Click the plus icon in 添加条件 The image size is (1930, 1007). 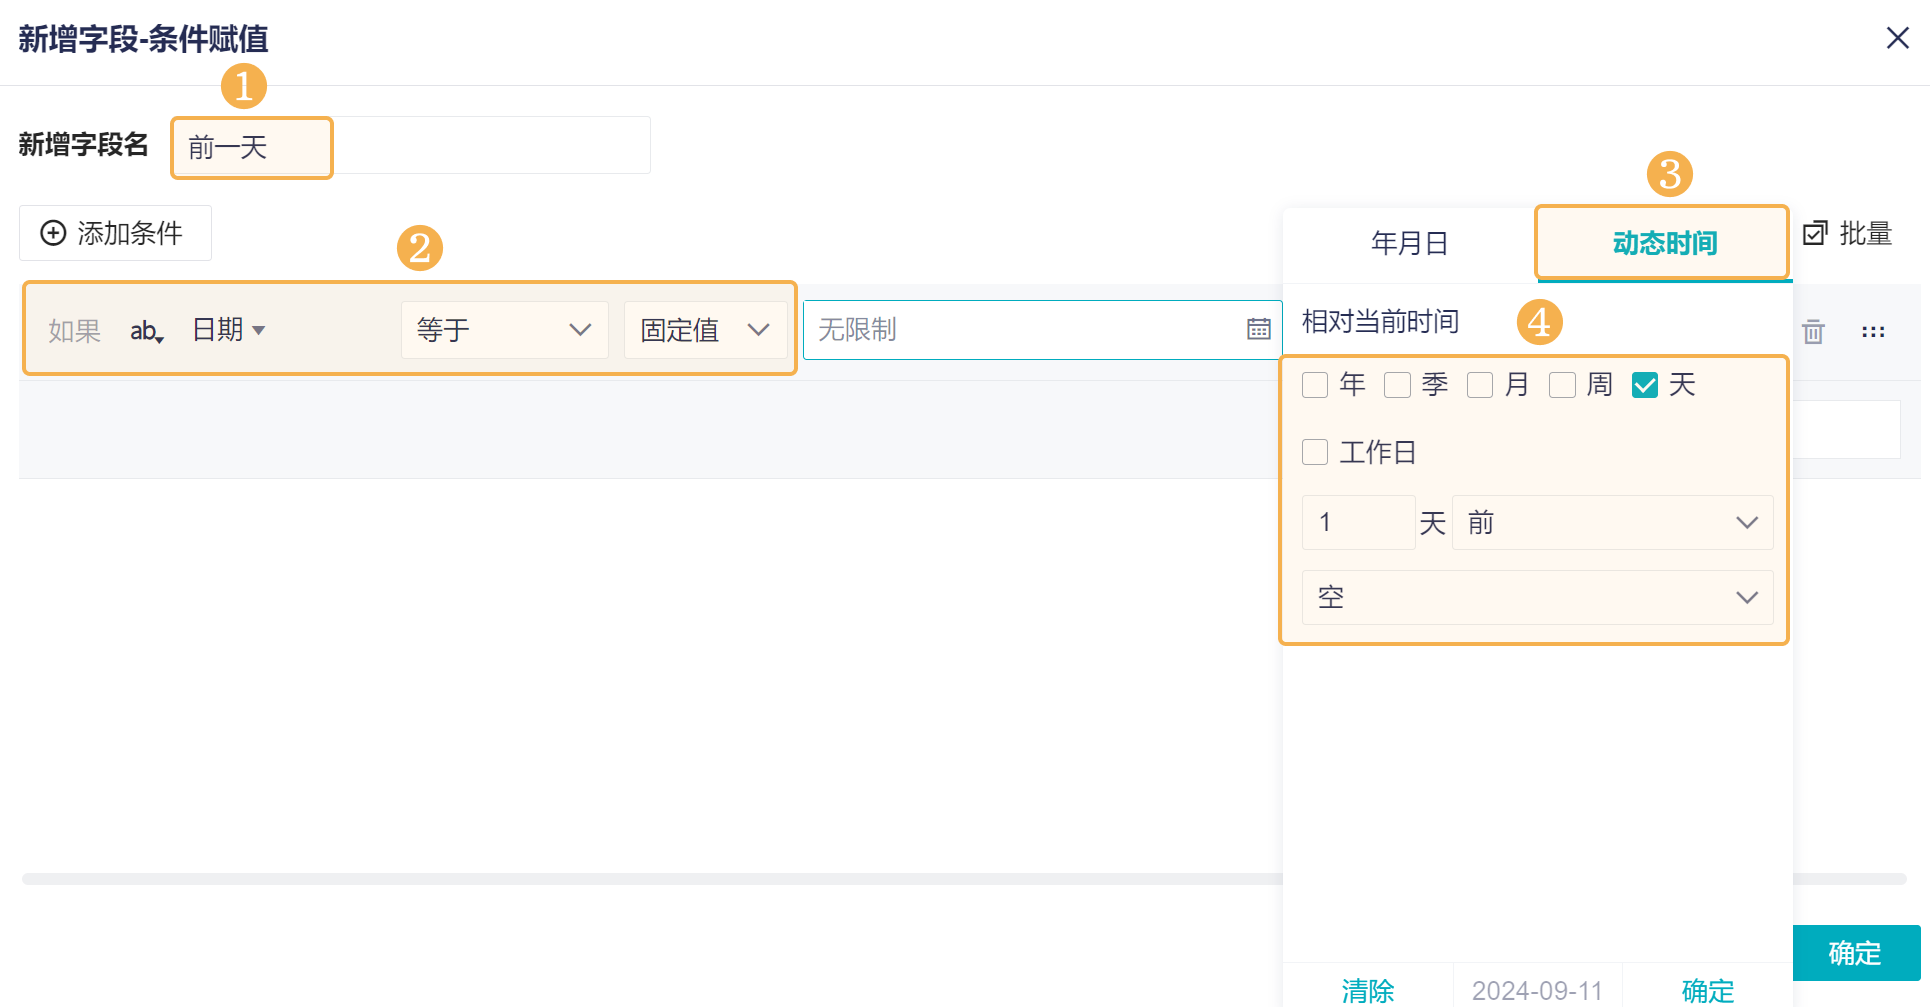[x=53, y=233]
